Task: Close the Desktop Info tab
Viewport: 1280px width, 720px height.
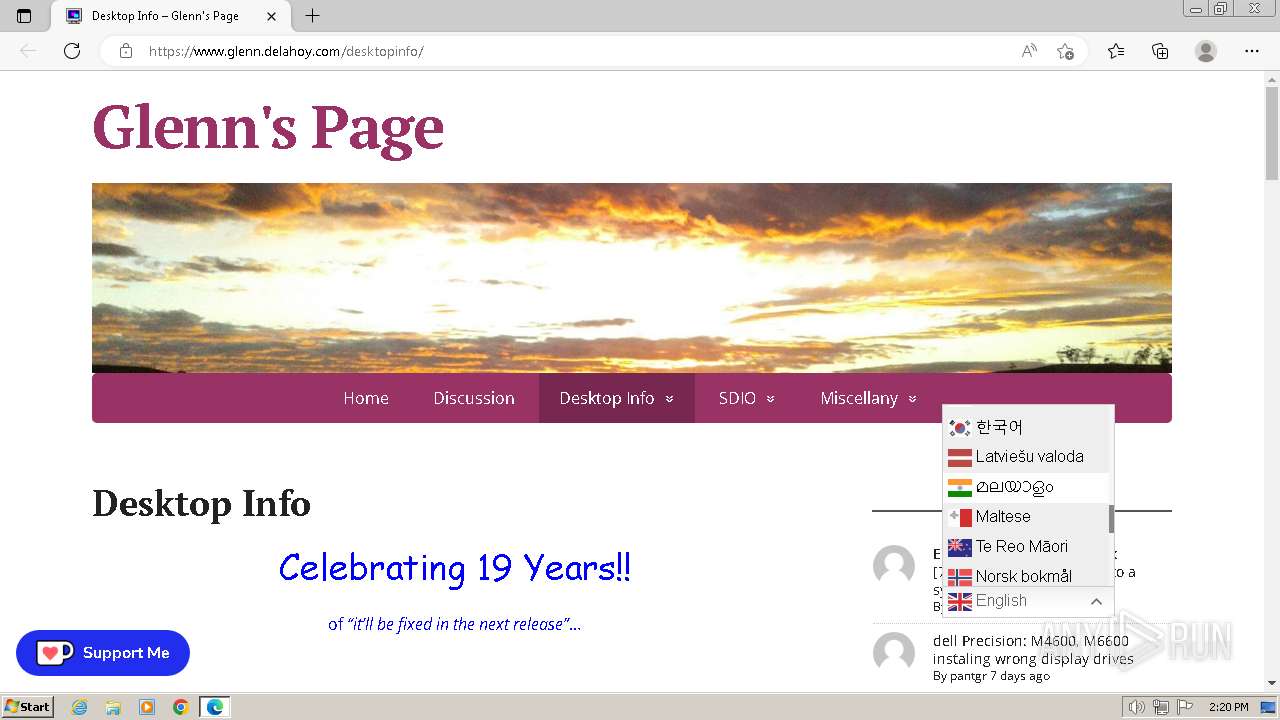Action: (x=272, y=16)
